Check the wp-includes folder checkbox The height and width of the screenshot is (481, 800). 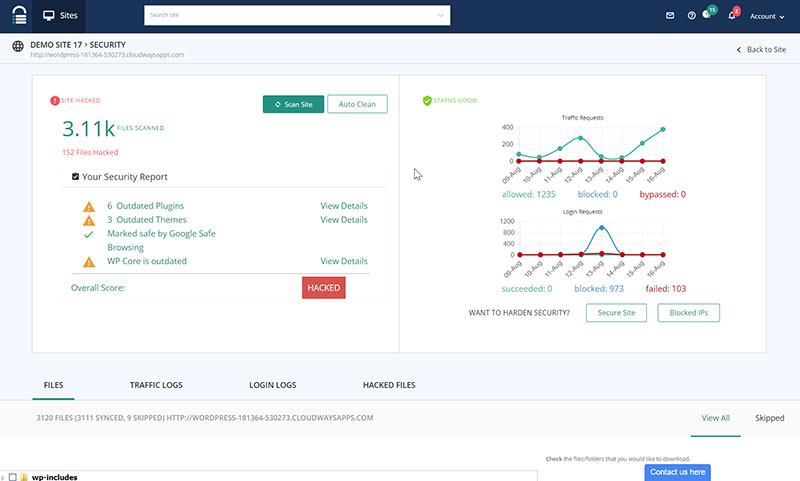[x=13, y=477]
